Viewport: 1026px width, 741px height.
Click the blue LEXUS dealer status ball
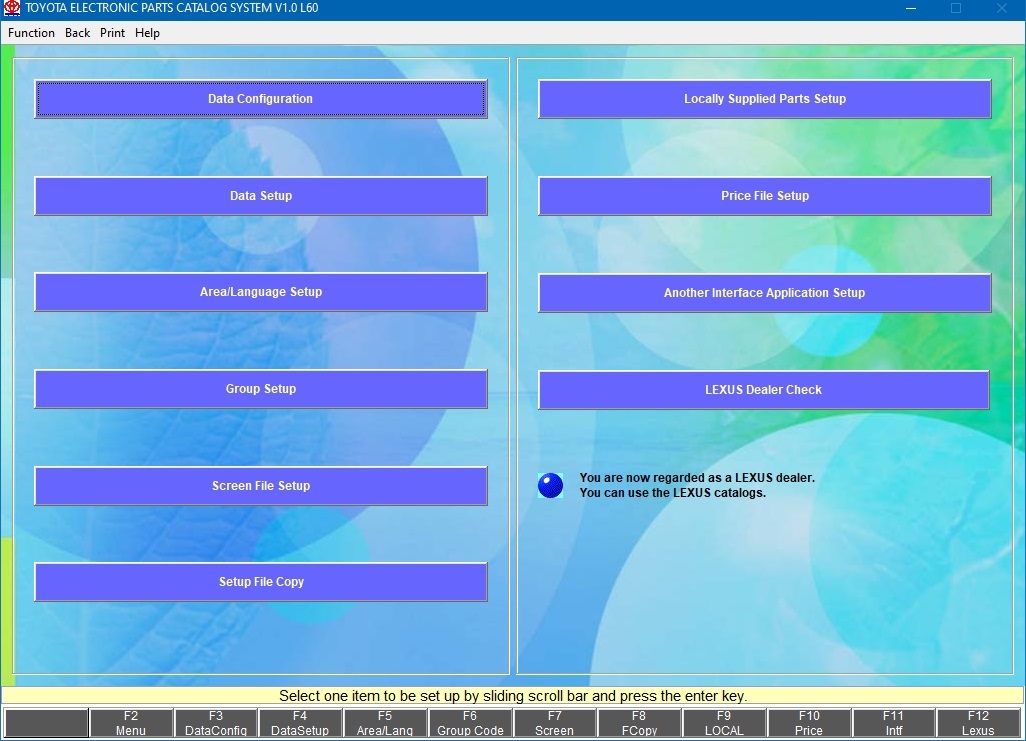(x=550, y=485)
